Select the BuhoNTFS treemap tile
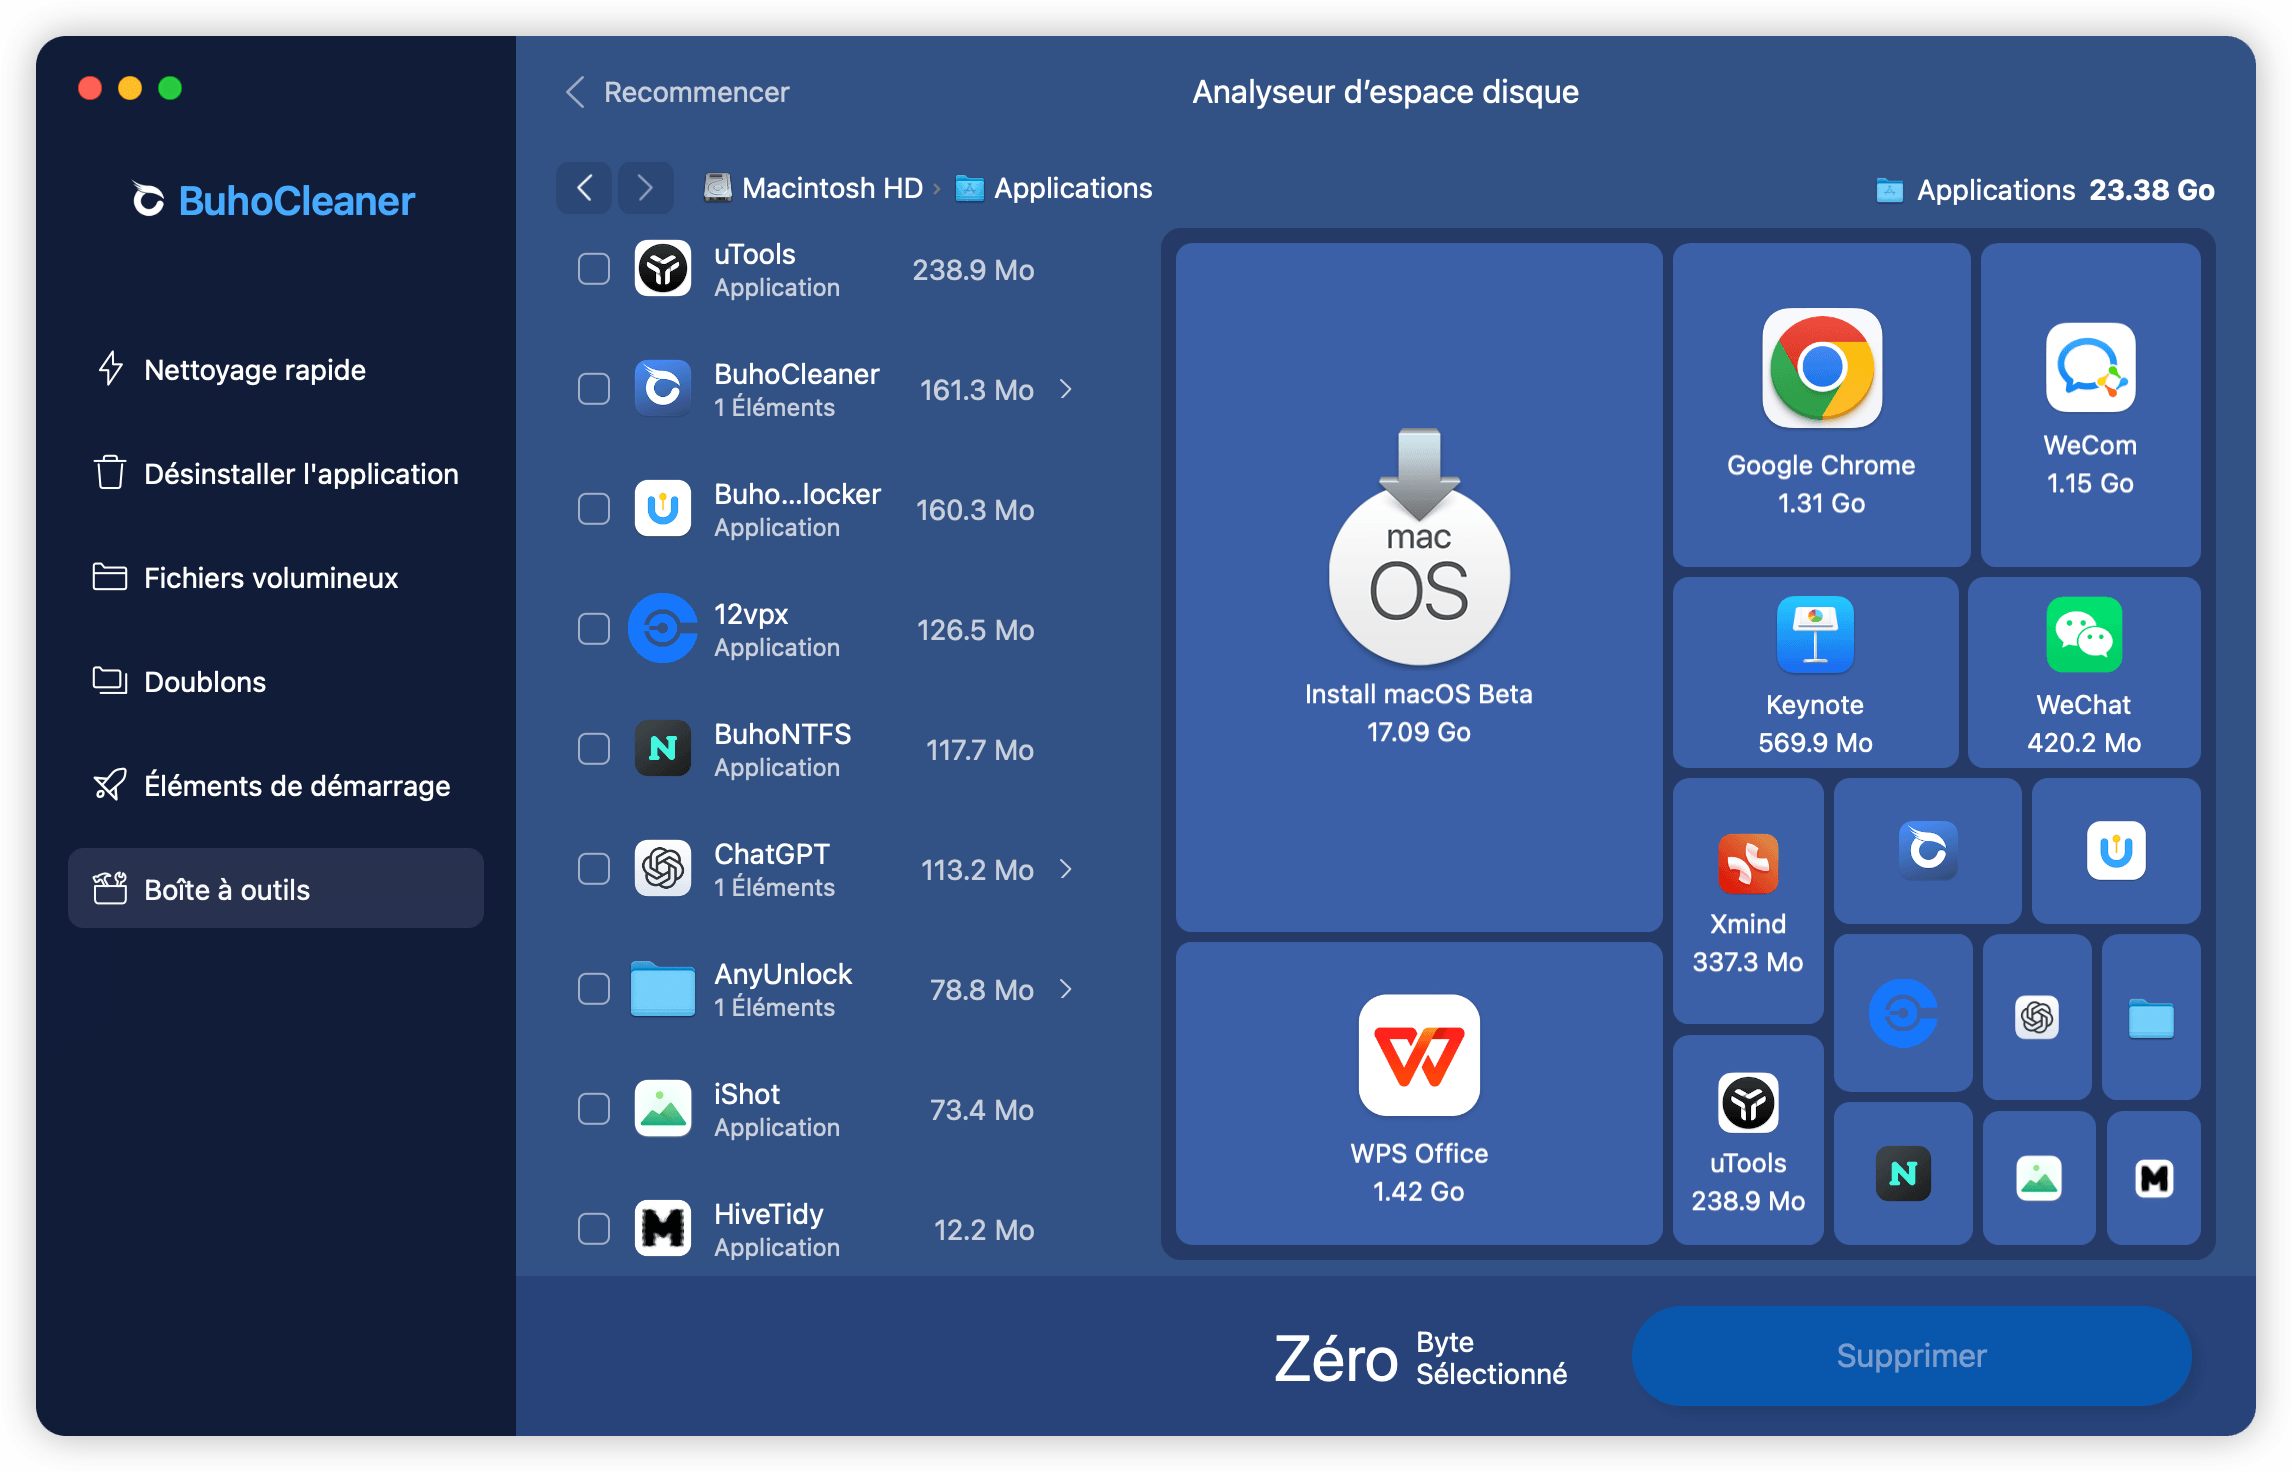This screenshot has width=2292, height=1472. 1903,1174
